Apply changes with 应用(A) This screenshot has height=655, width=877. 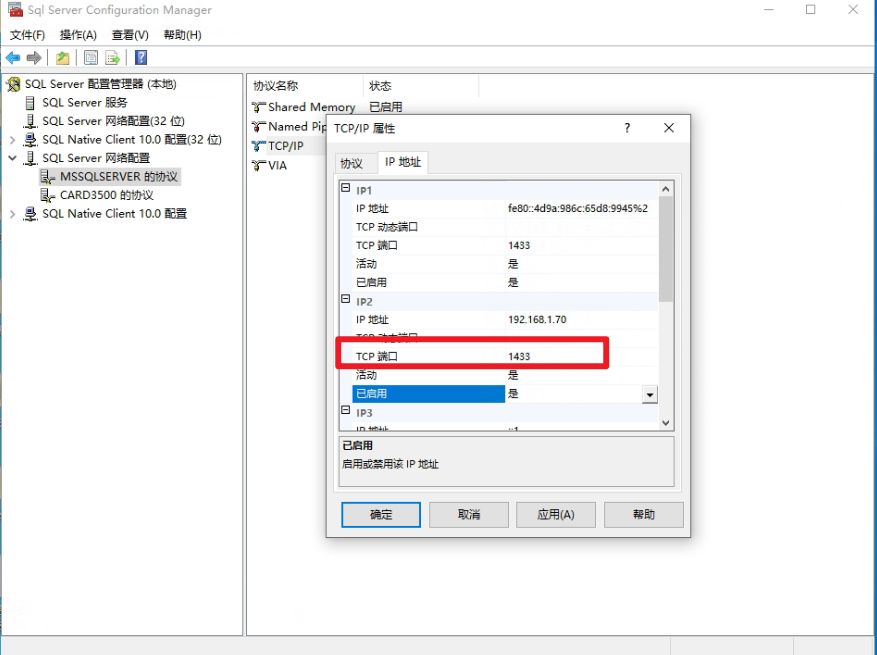556,515
